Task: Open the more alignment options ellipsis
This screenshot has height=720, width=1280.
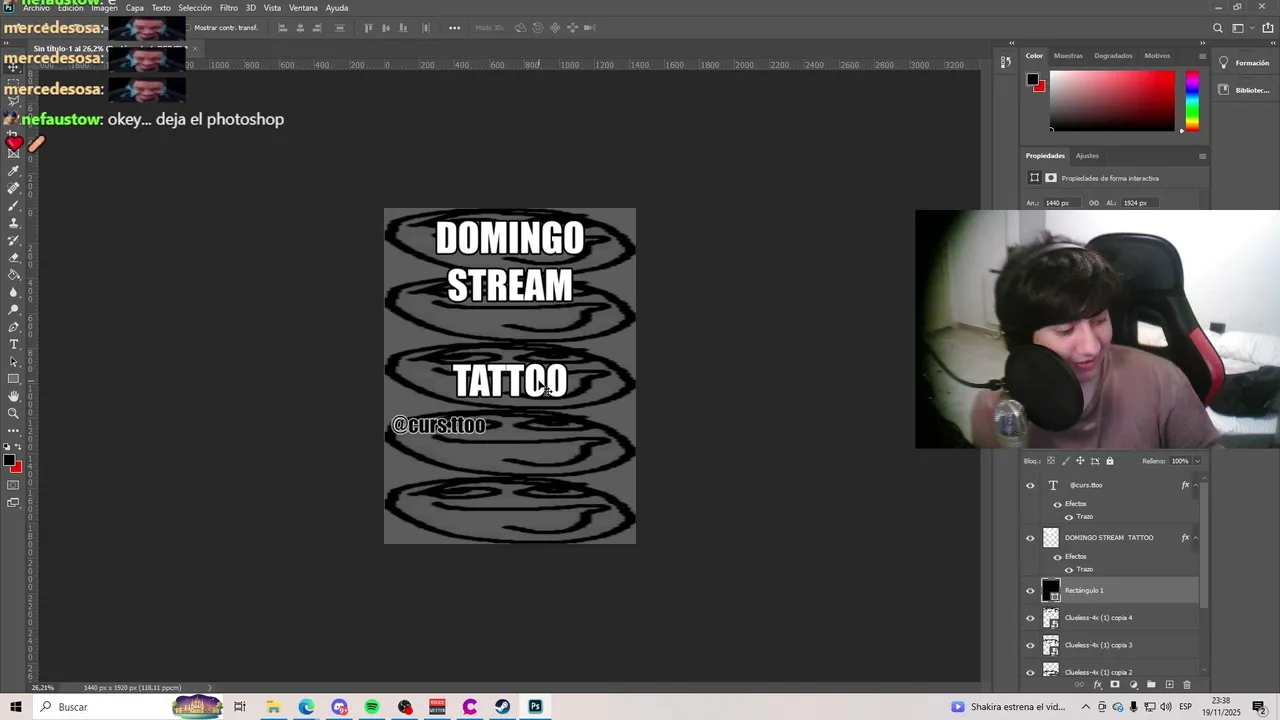Action: [454, 28]
